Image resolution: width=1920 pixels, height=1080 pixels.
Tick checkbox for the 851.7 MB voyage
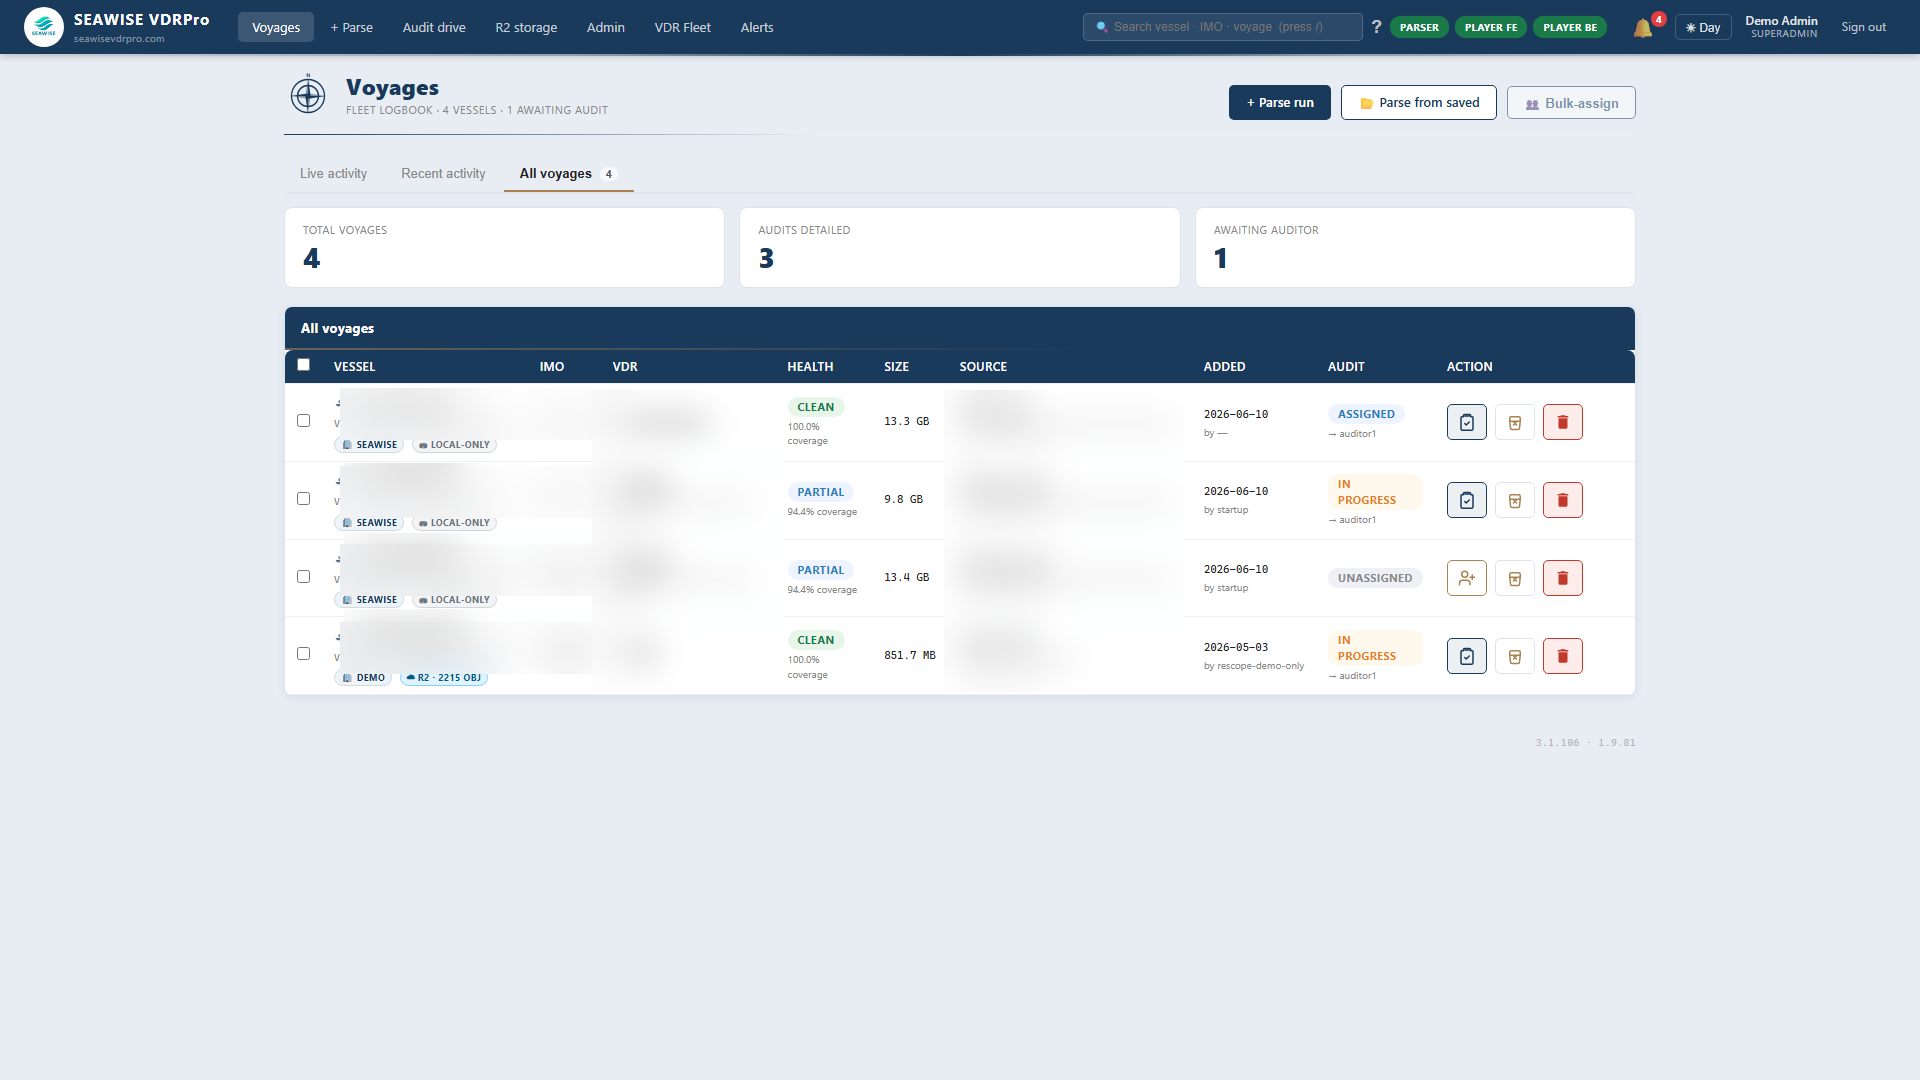pos(303,654)
